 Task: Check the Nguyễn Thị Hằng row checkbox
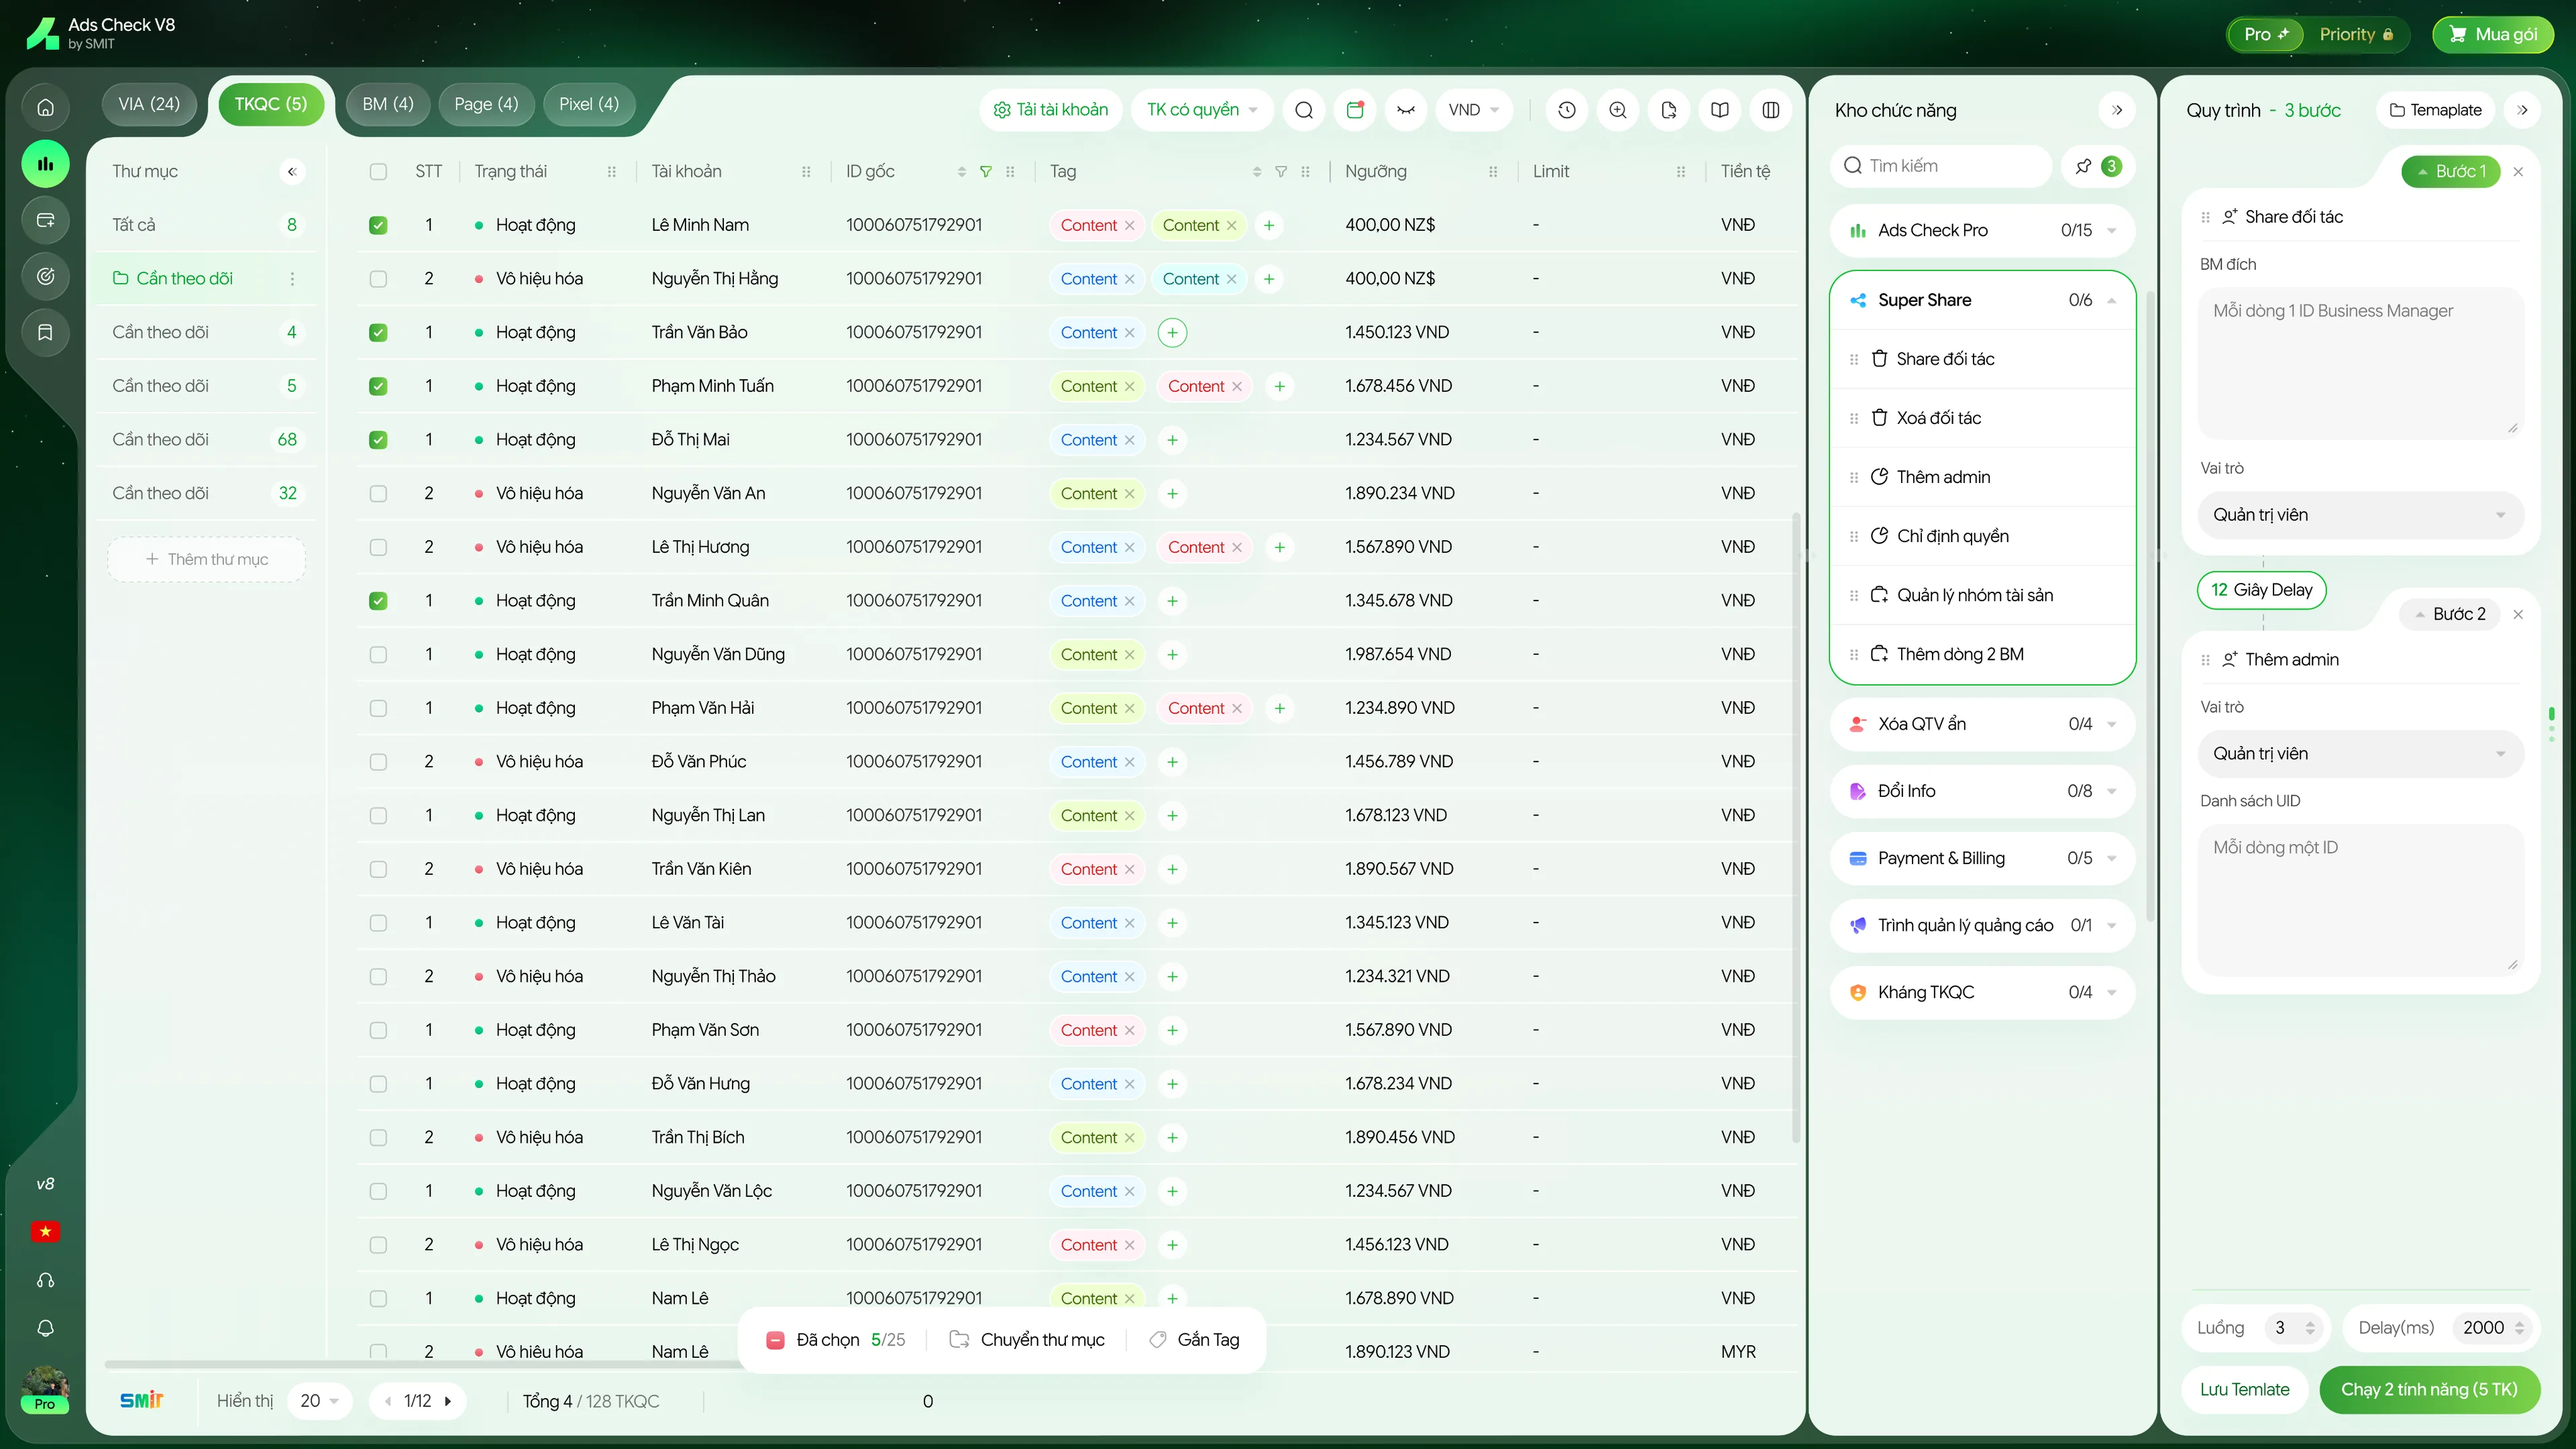tap(378, 279)
